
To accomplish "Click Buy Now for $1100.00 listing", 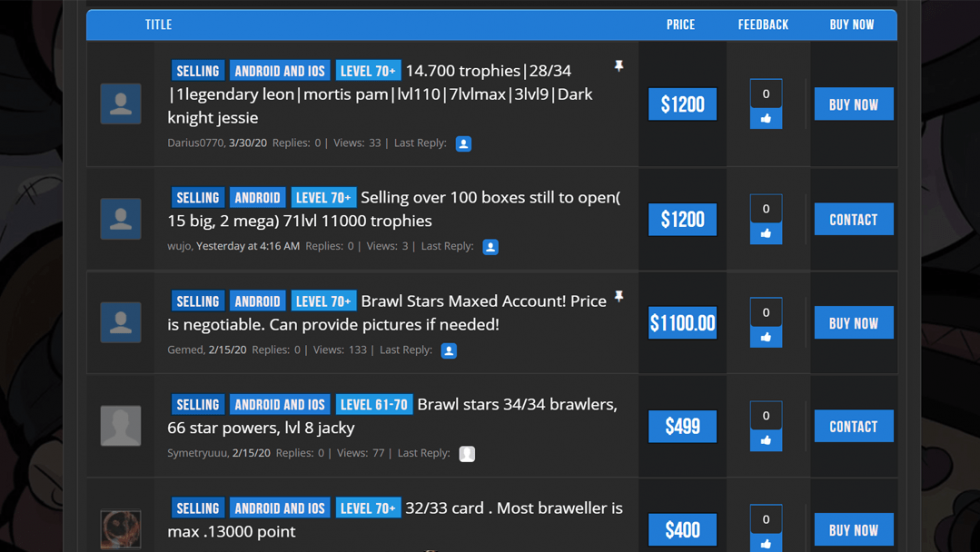I will click(x=854, y=323).
